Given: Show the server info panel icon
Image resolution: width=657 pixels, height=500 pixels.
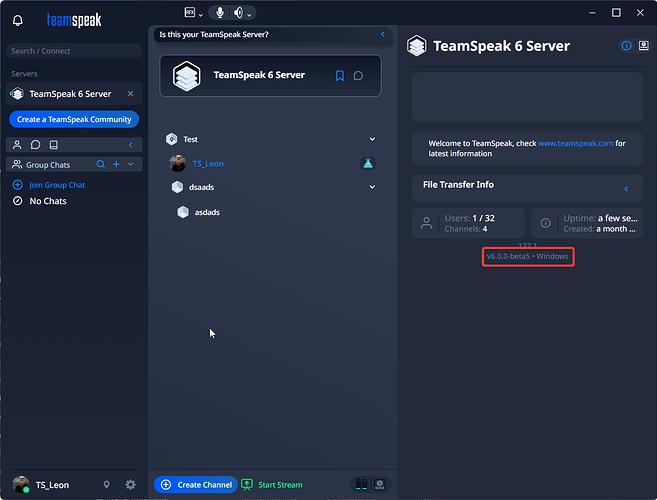Looking at the screenshot, I should click(627, 46).
